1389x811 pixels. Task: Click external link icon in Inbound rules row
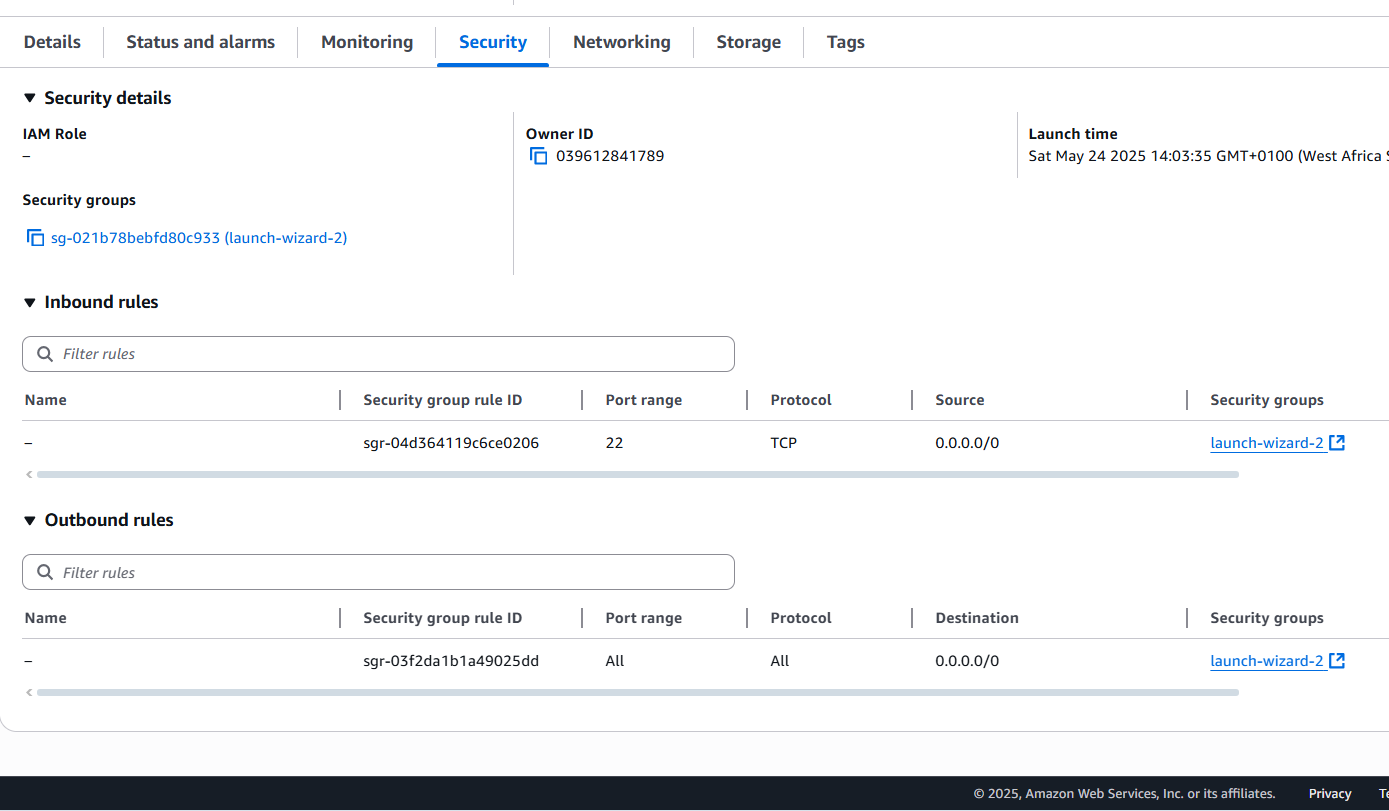(x=1337, y=442)
